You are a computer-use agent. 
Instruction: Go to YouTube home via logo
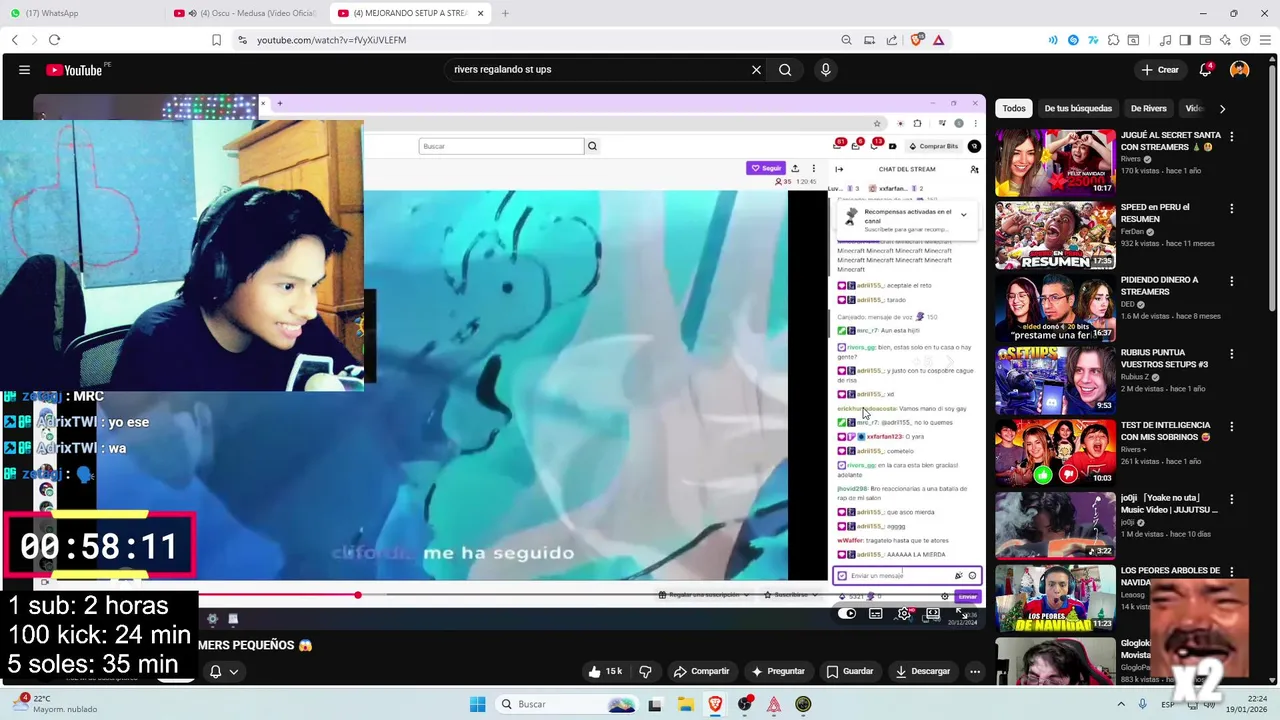pyautogui.click(x=75, y=70)
